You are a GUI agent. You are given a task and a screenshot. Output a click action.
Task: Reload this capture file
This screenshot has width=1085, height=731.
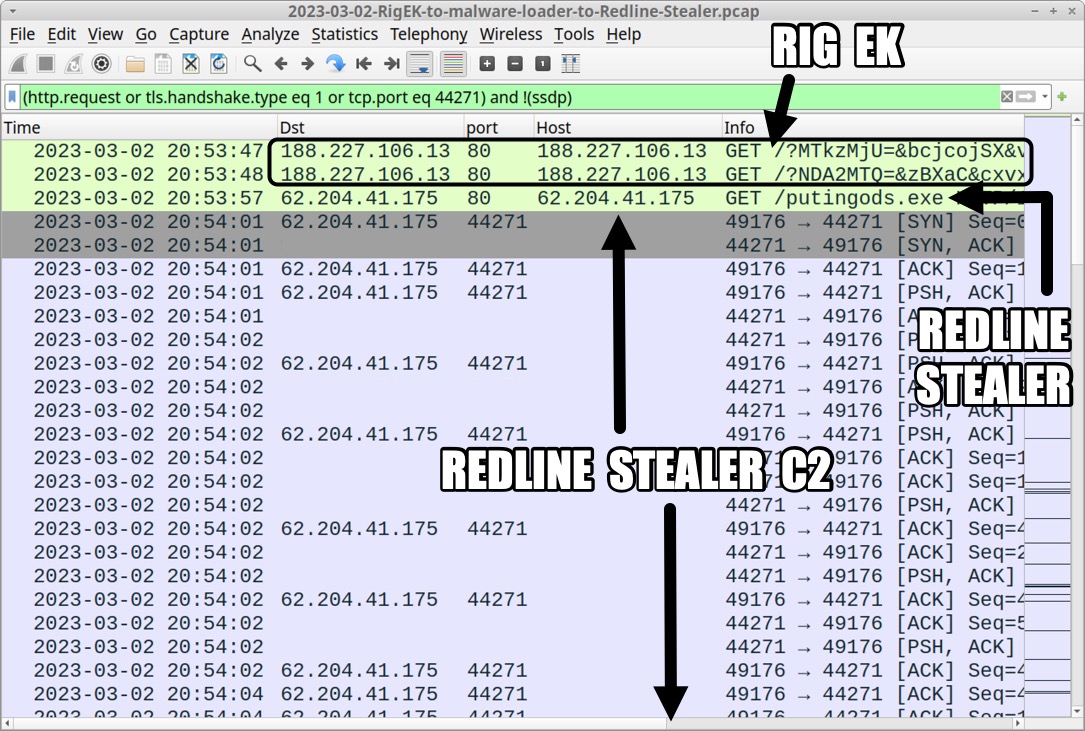coord(218,64)
